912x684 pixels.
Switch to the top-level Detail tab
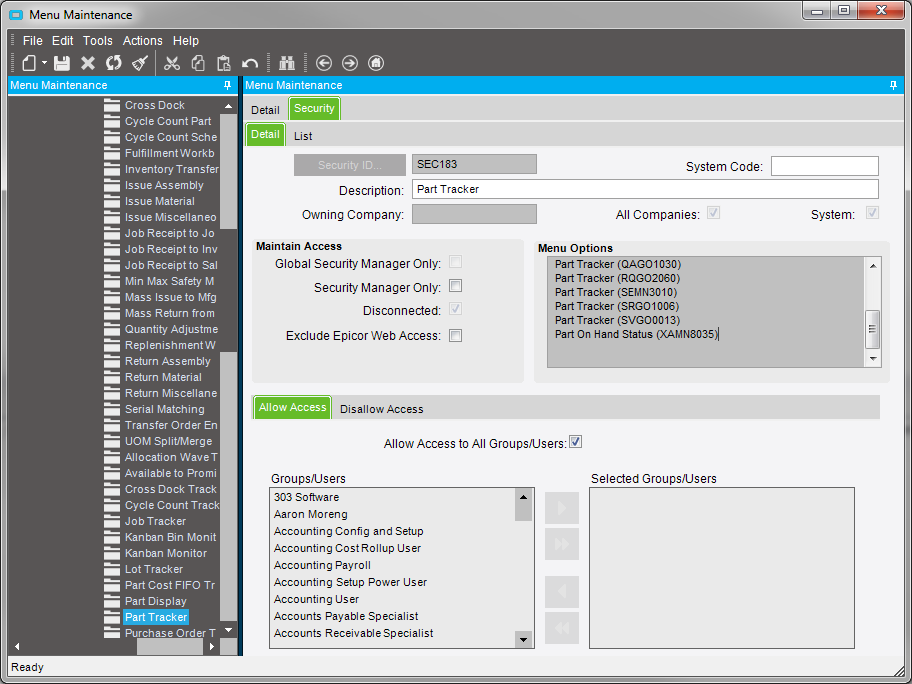click(x=265, y=110)
